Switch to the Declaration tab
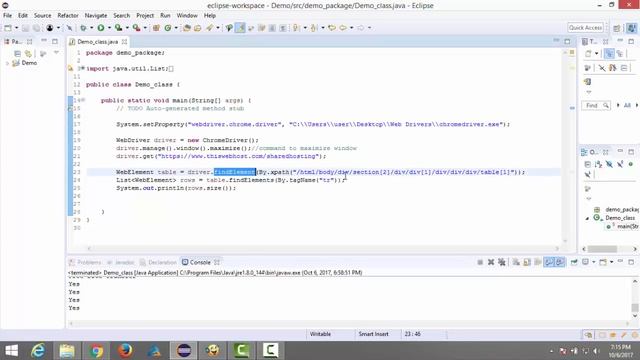The width and height of the screenshot is (640, 360). point(158,262)
